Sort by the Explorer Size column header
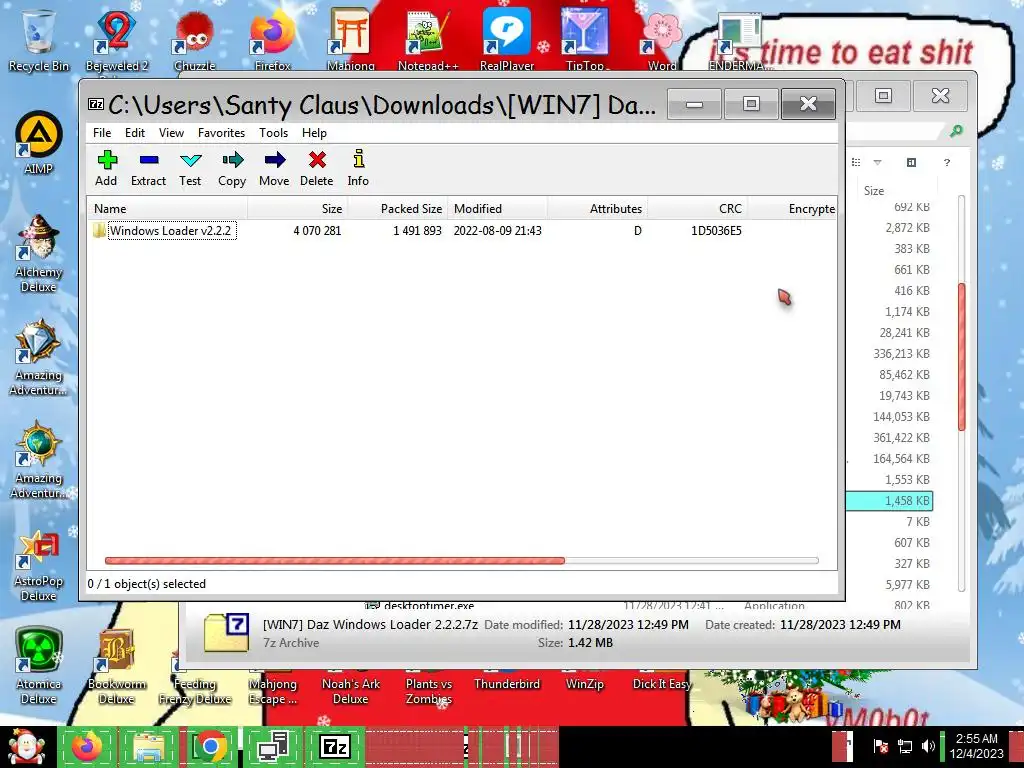The height and width of the screenshot is (768, 1024). tap(897, 191)
